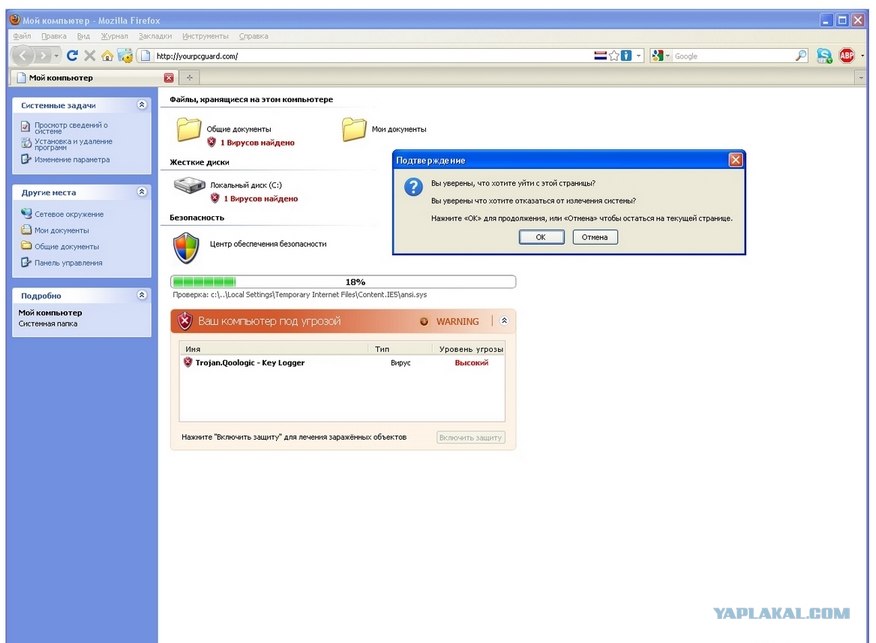
Task: Collapse the Подробно panel
Action: 142,295
